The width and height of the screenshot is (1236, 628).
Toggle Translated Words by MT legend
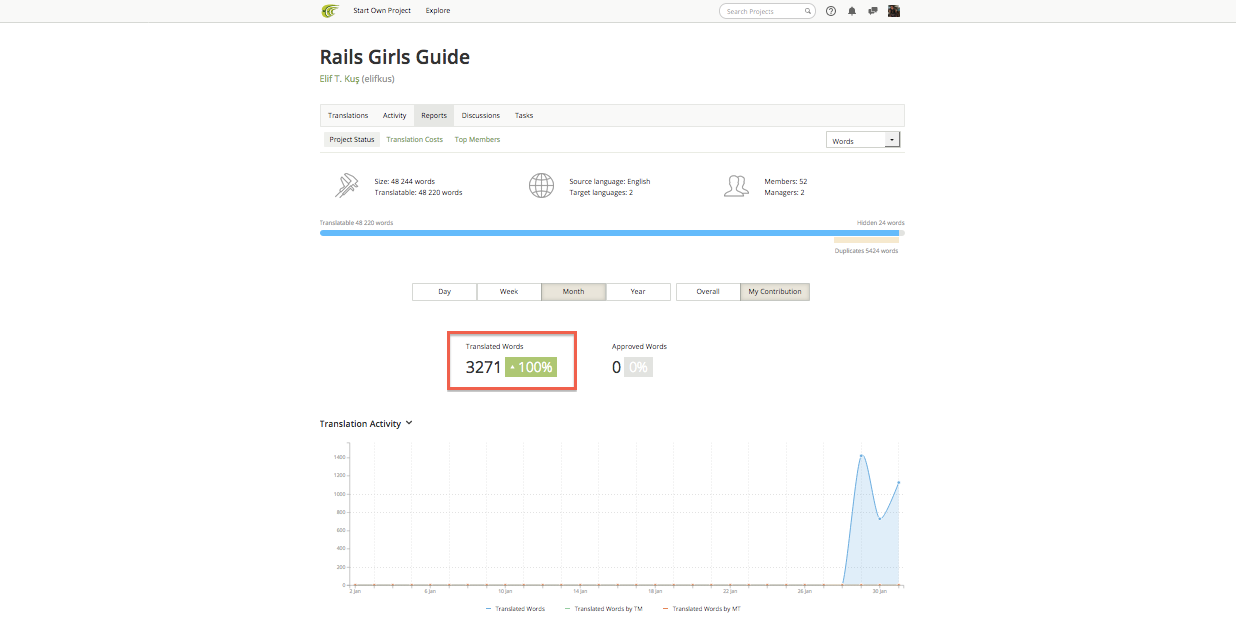[702, 609]
